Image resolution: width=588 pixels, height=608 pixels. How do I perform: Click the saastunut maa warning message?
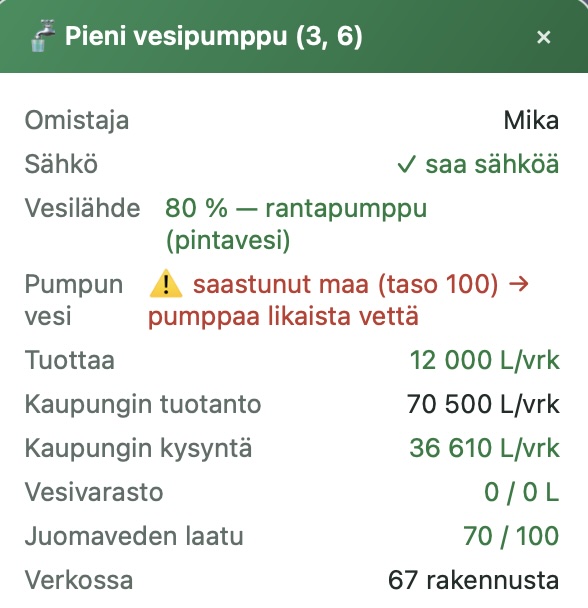[345, 284]
